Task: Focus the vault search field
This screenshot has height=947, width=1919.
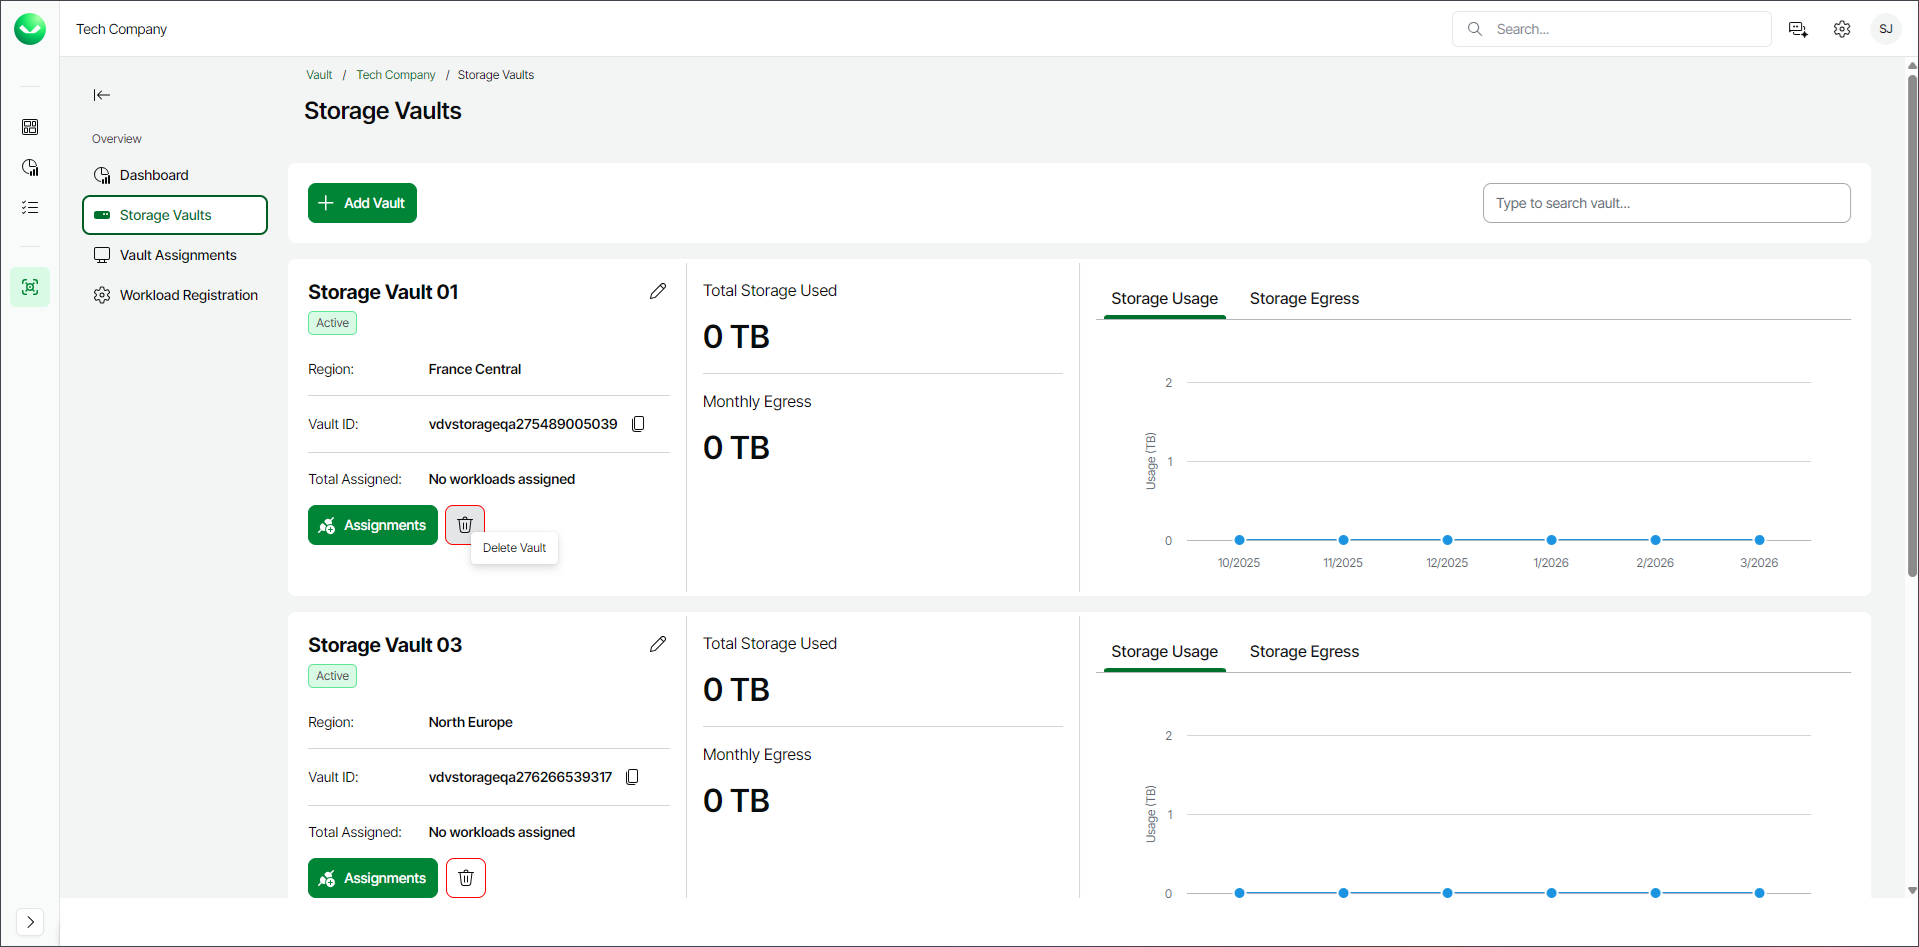Action: click(1666, 203)
